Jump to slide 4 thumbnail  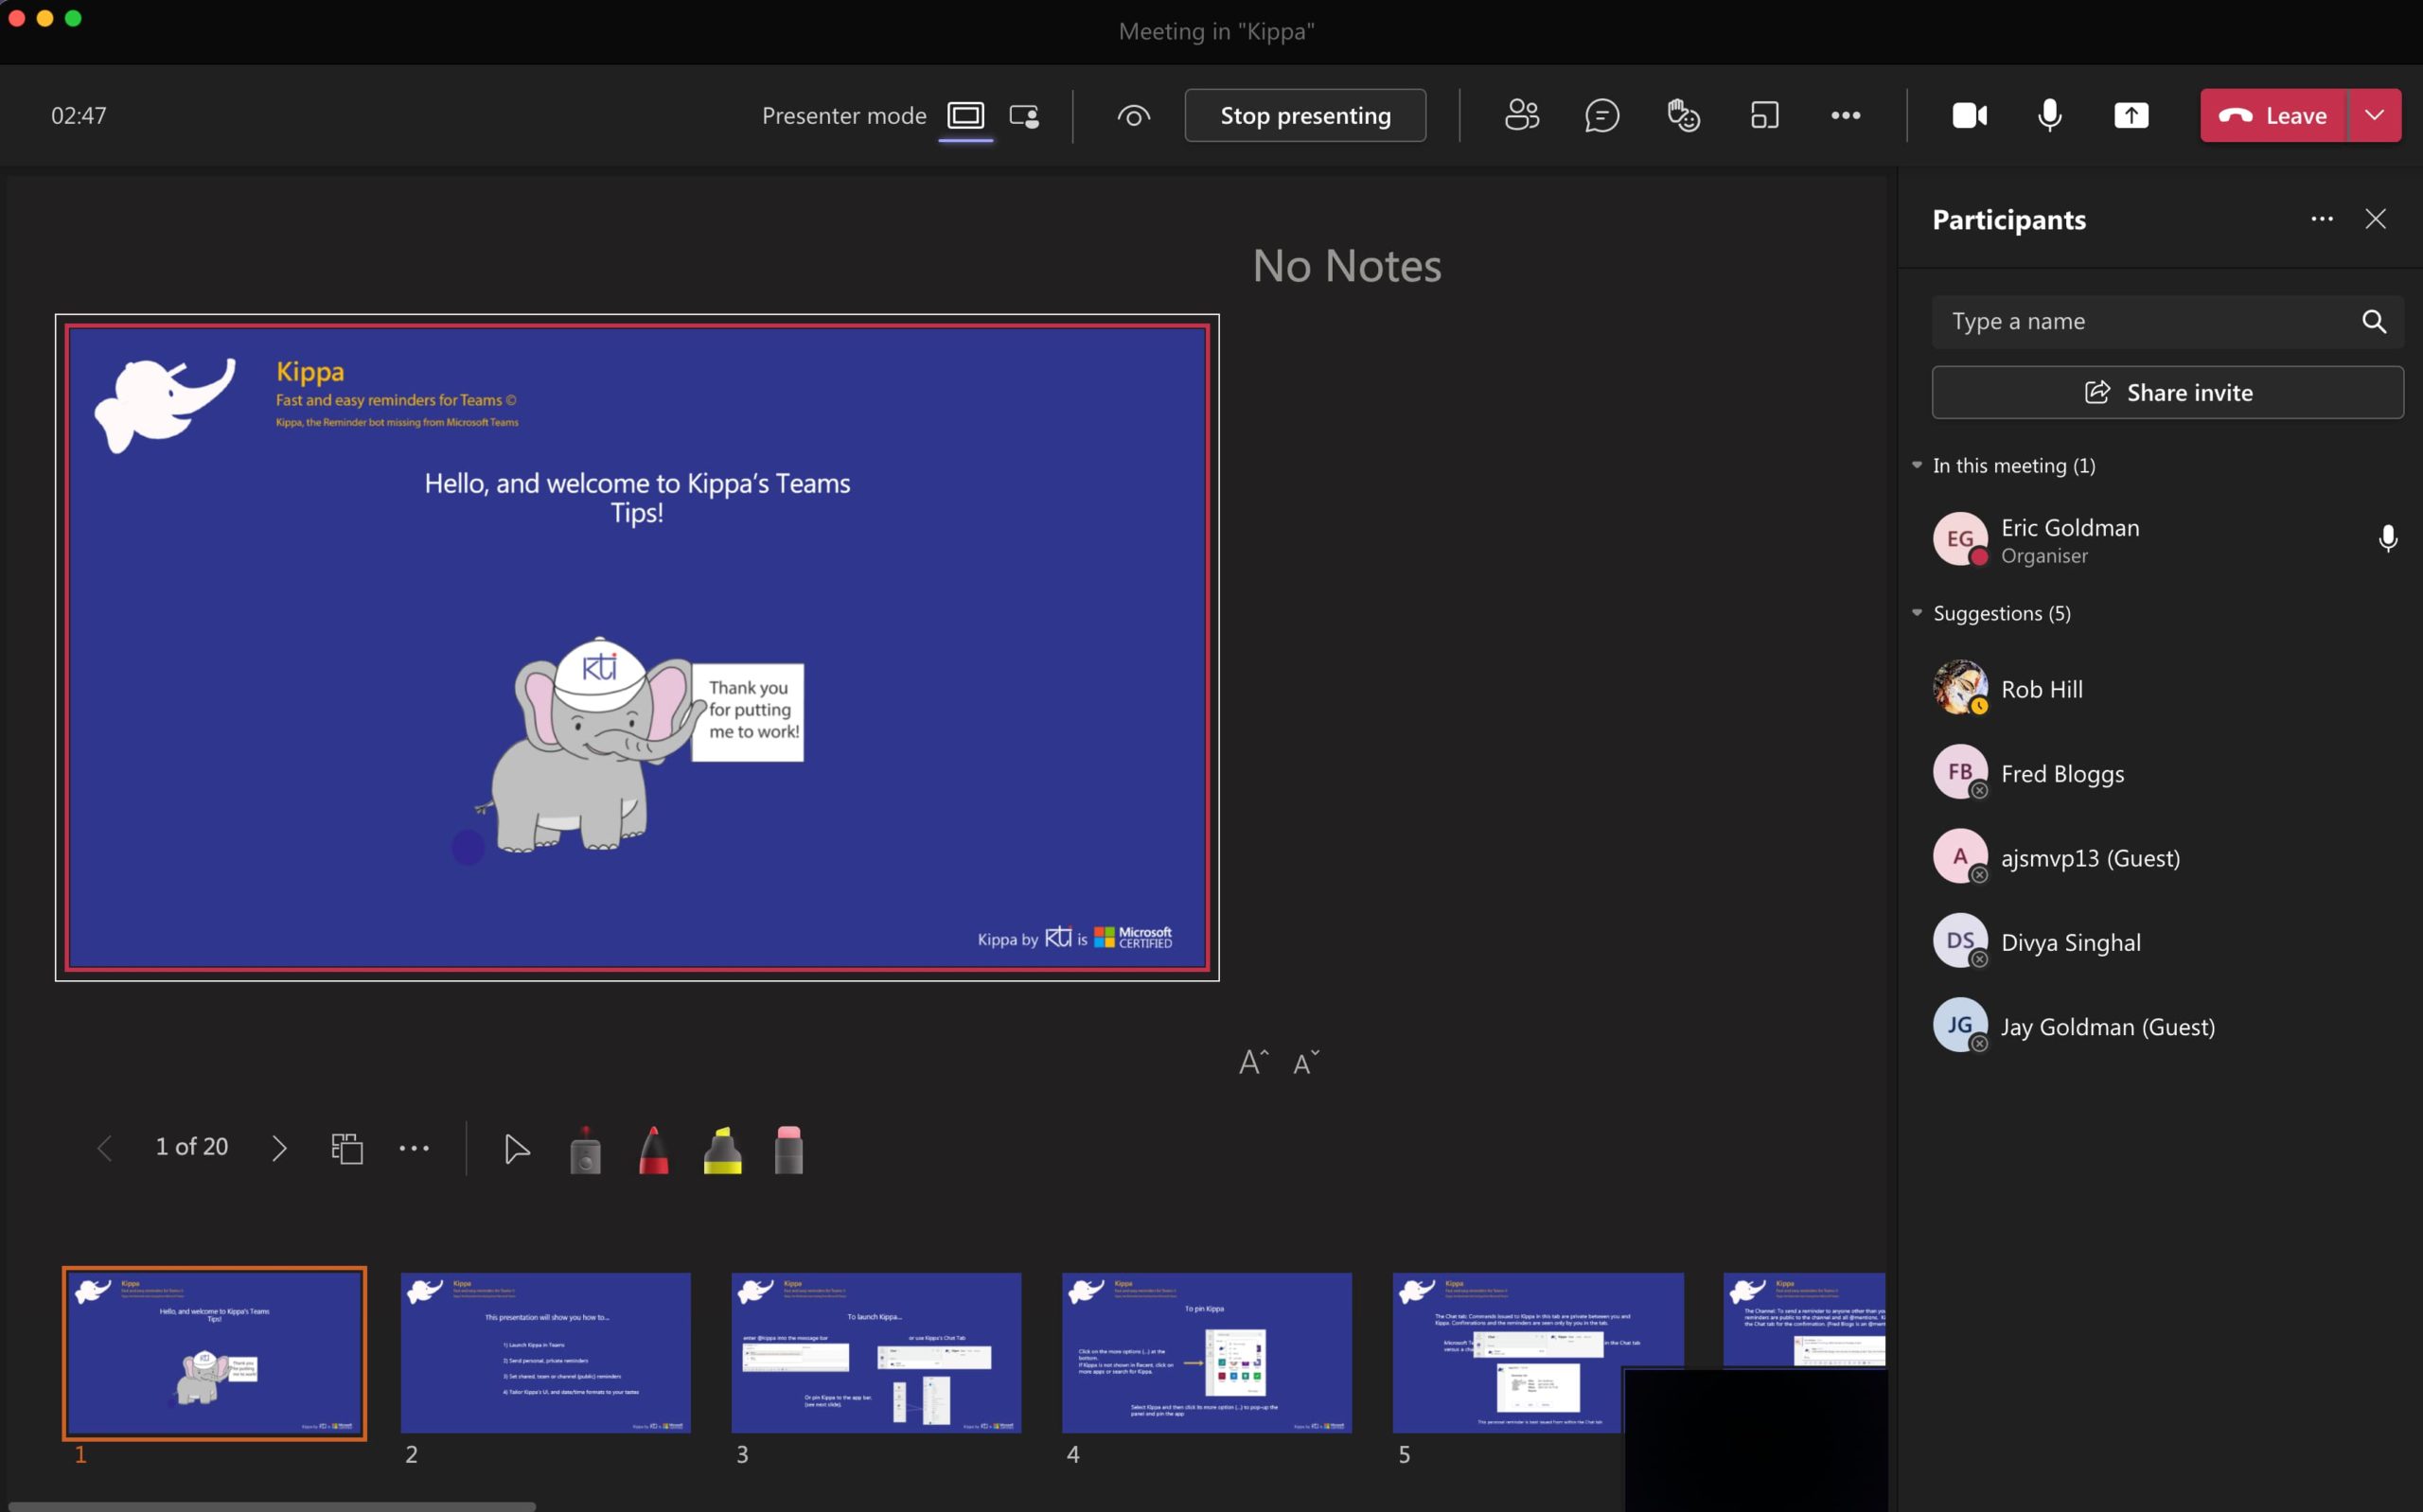tap(1207, 1353)
